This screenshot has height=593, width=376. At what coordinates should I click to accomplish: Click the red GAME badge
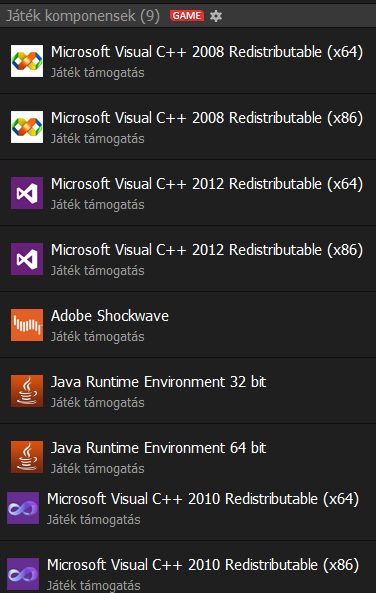[x=187, y=16]
